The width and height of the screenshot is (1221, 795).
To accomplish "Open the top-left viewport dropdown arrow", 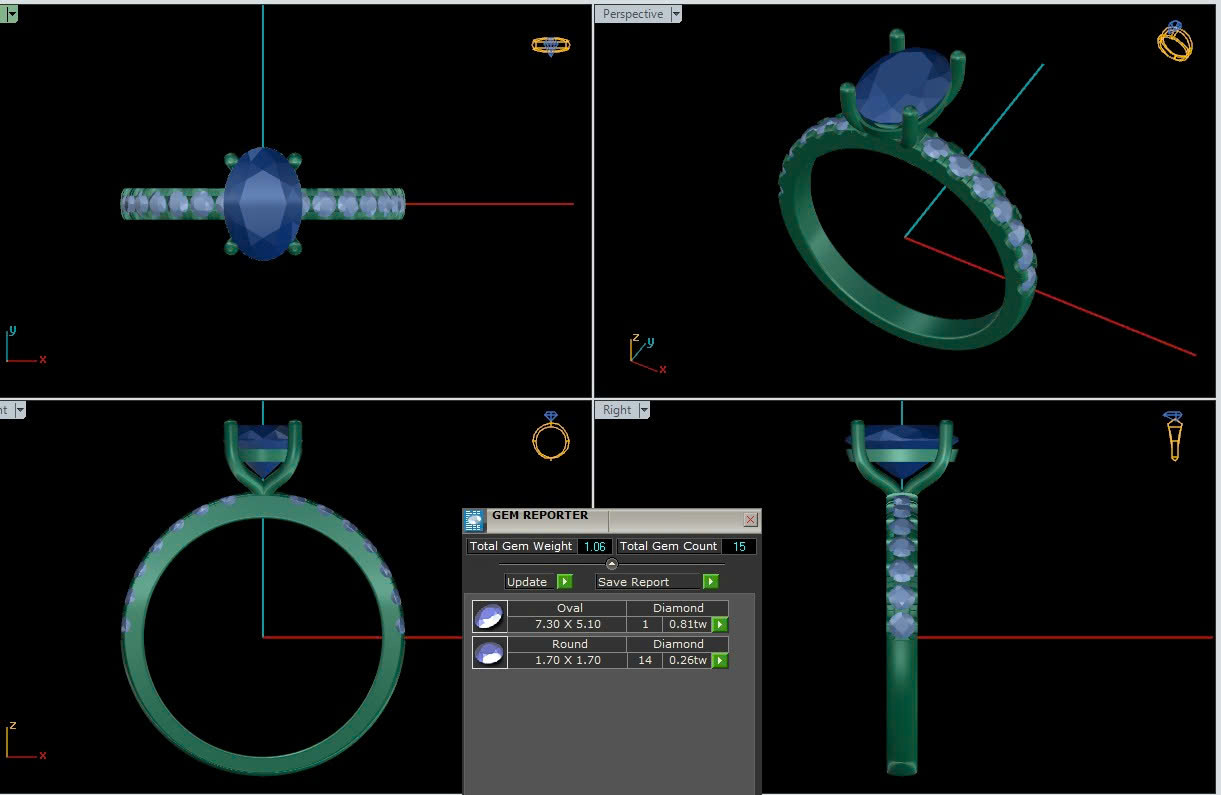I will (12, 14).
